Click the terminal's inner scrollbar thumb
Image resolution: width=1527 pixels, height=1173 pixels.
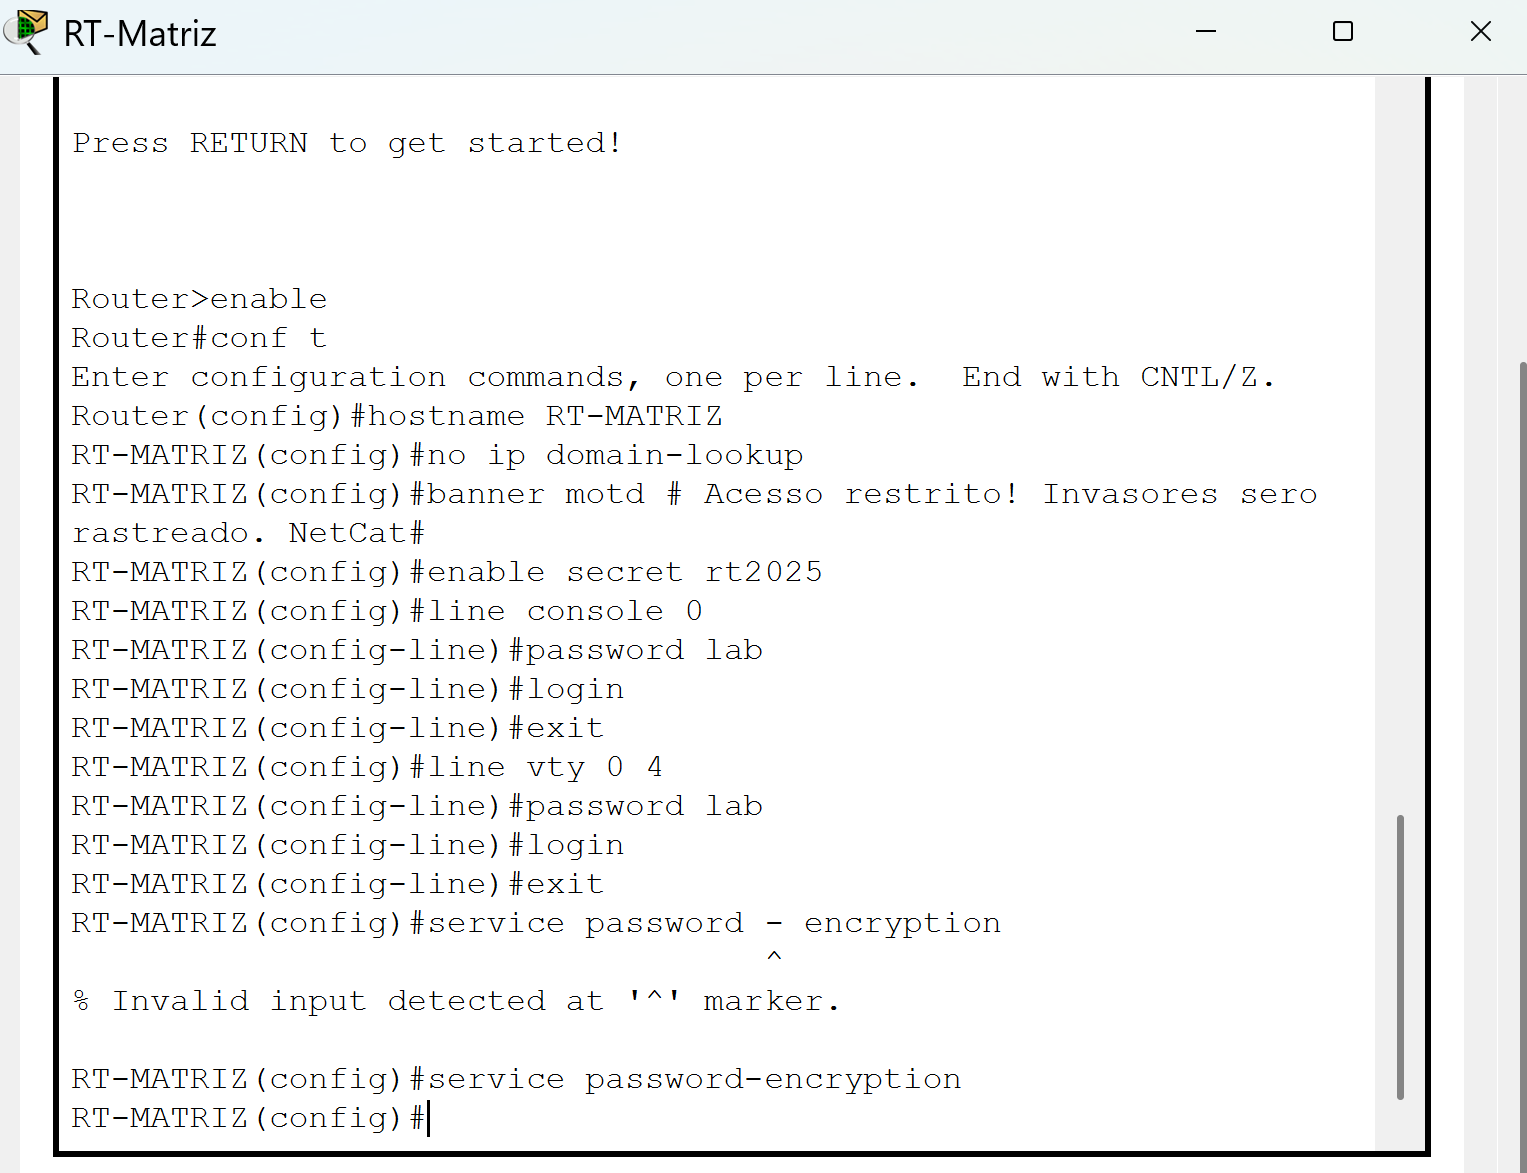pyautogui.click(x=1400, y=957)
